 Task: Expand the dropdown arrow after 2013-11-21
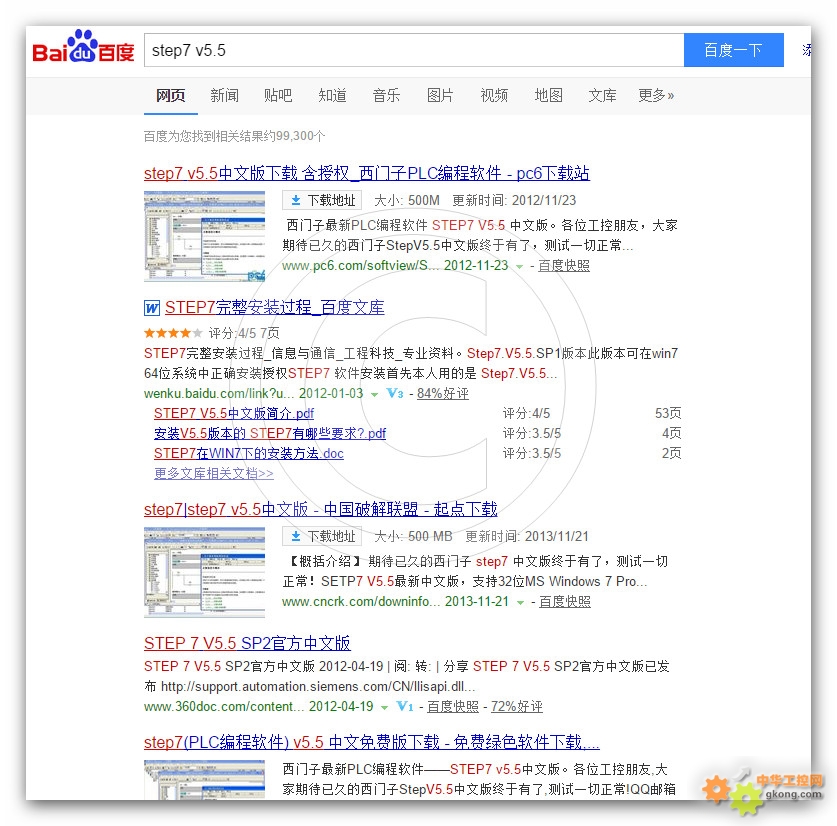[x=520, y=602]
